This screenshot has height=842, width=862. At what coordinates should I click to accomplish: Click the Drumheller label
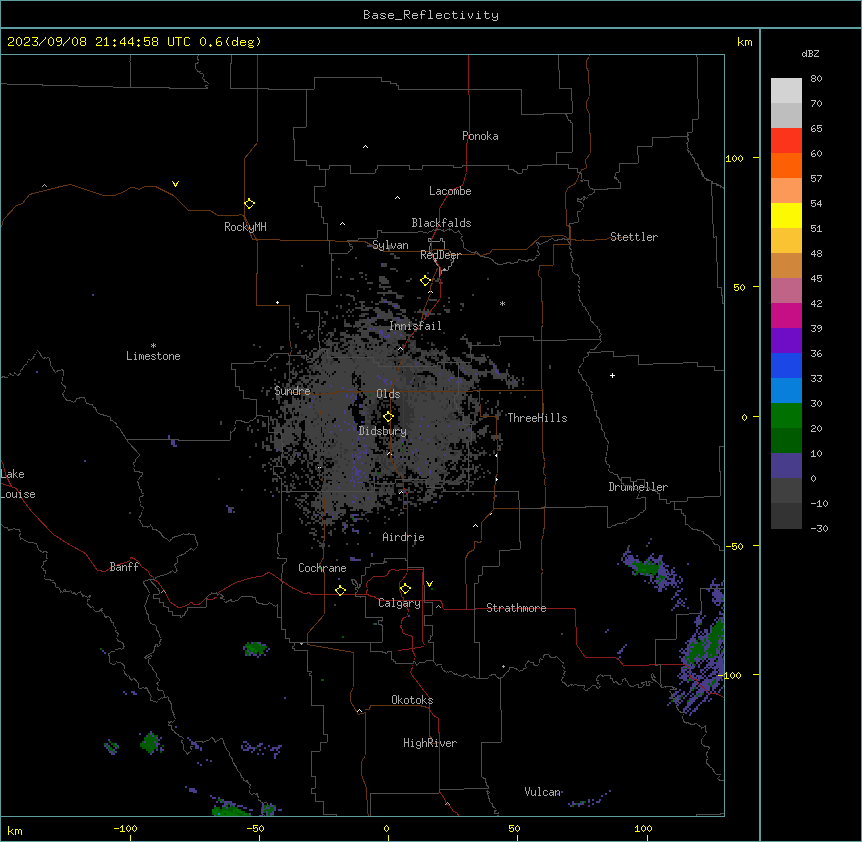tap(638, 487)
